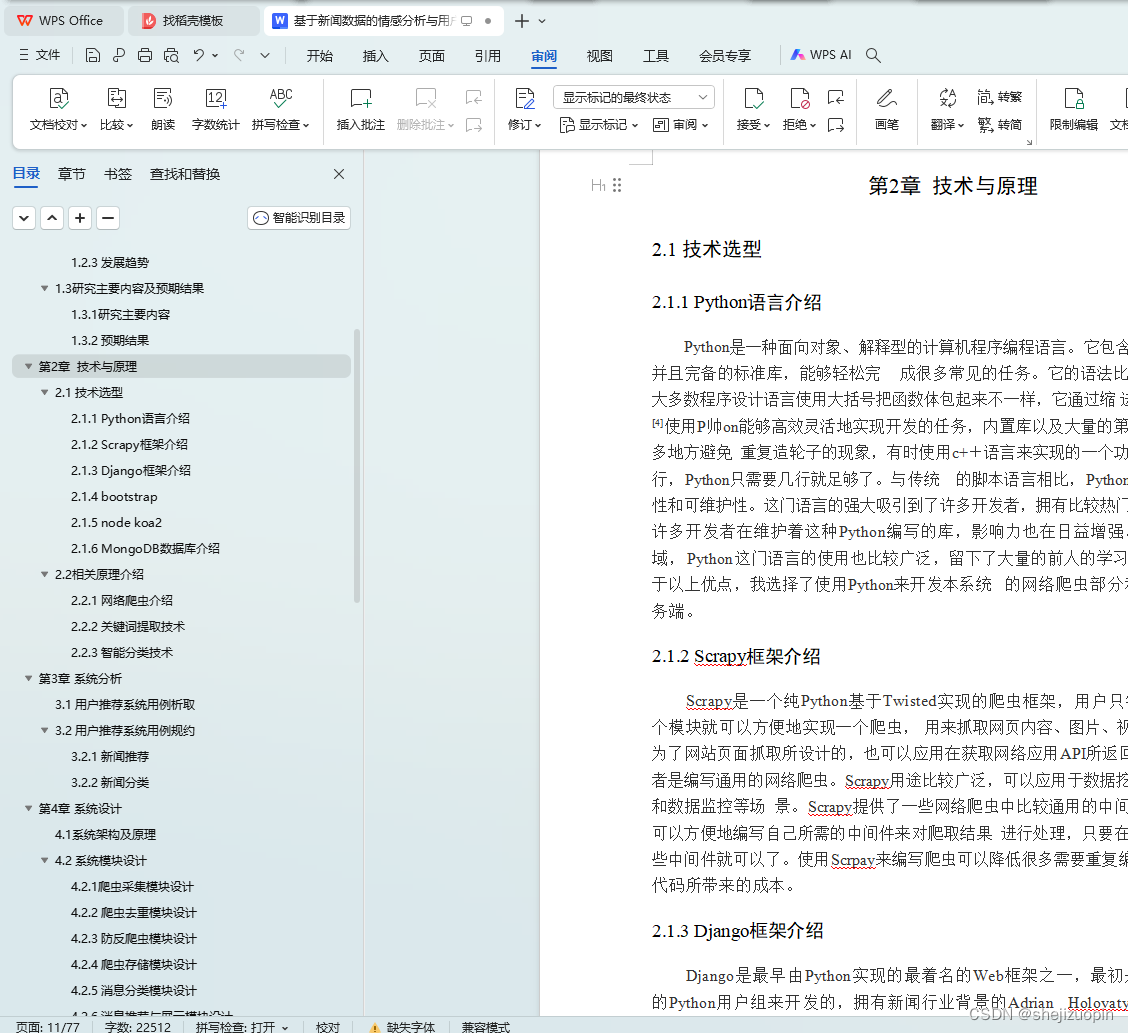Switch to 找稻壳模板 window tab
The width and height of the screenshot is (1128, 1033).
[x=193, y=21]
